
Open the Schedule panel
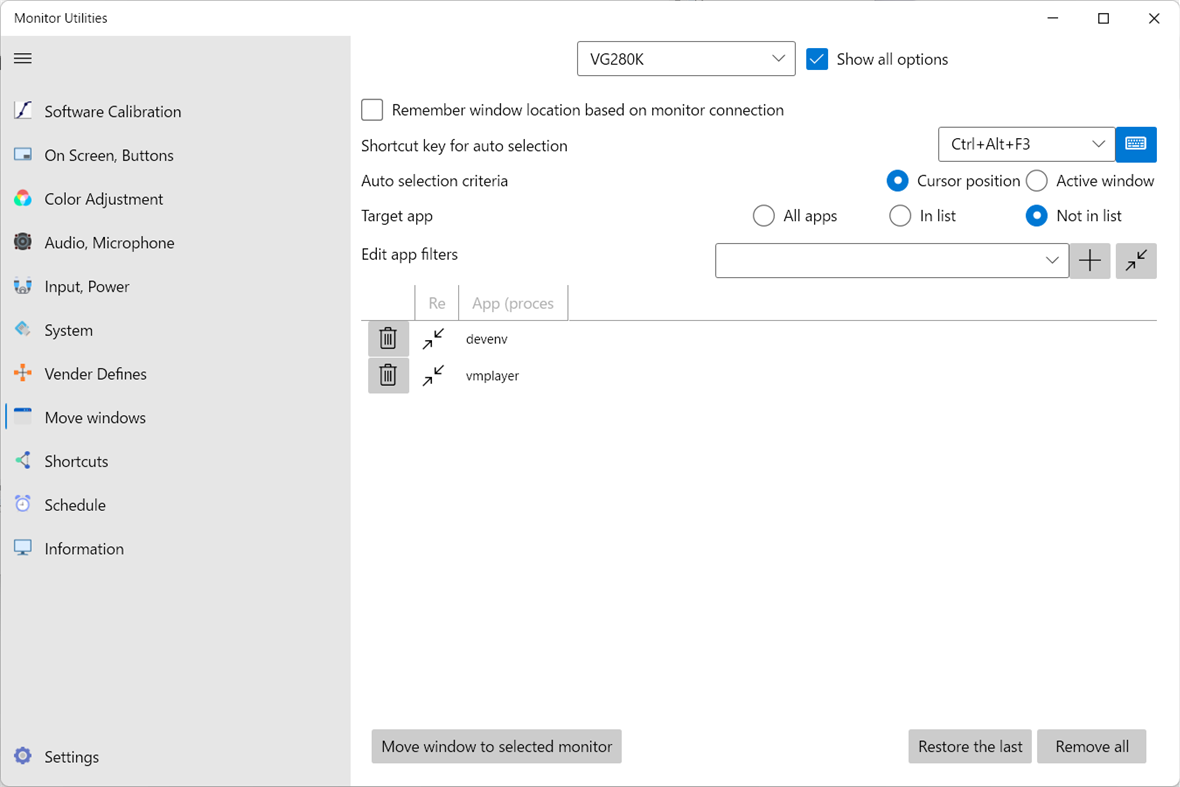[74, 504]
